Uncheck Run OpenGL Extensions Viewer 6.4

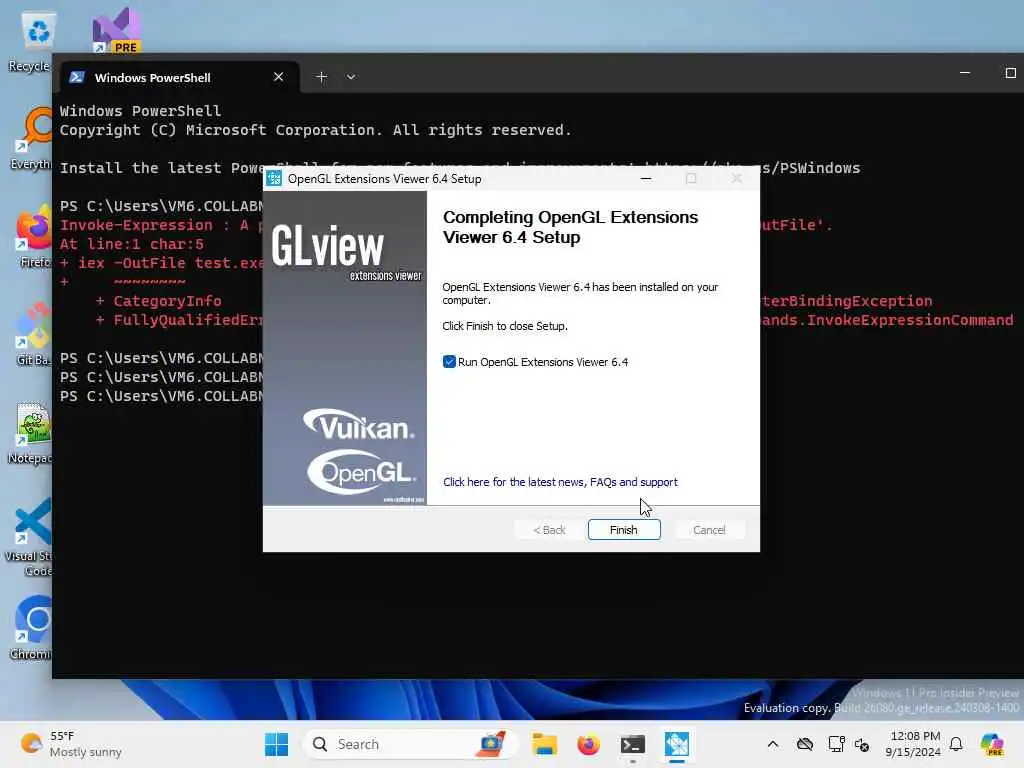point(449,362)
